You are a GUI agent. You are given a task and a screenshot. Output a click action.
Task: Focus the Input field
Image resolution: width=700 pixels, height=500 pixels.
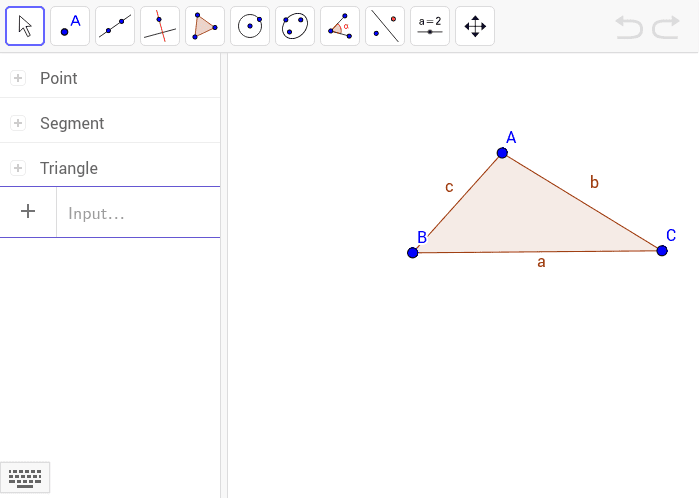[x=138, y=213]
